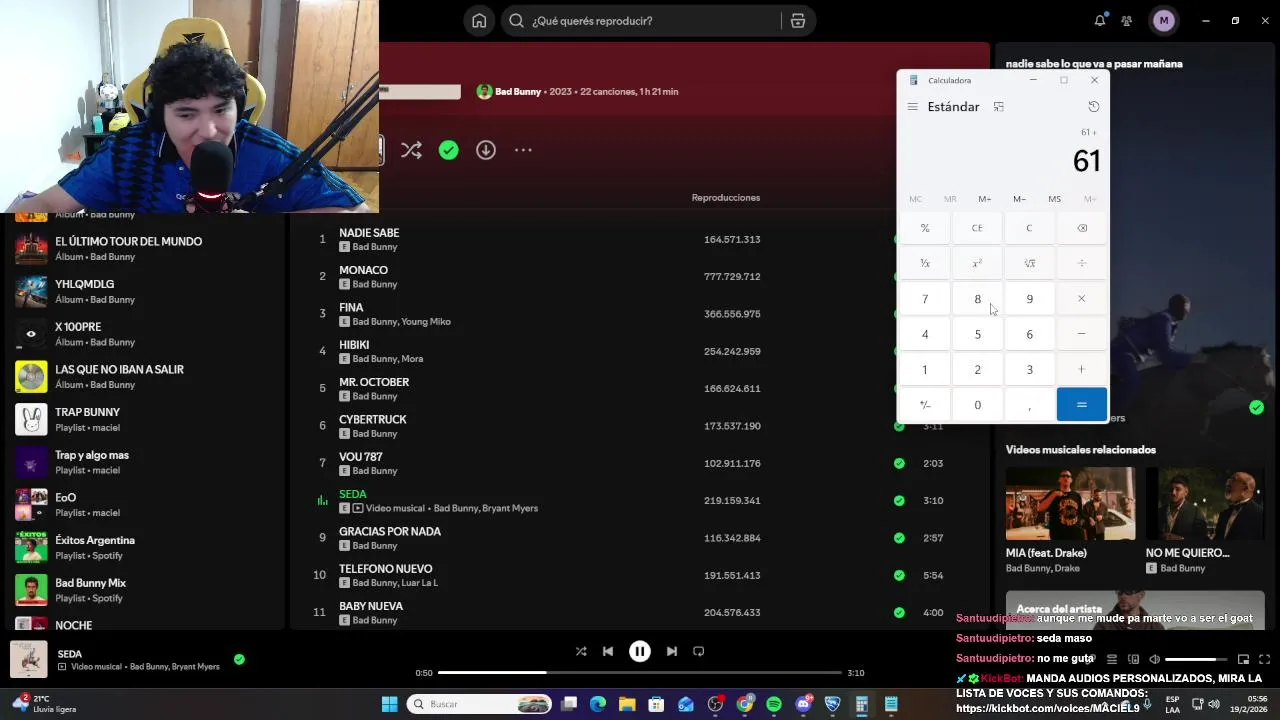Toggle saved checkmark on GRACIAS POR NADA row

[899, 538]
